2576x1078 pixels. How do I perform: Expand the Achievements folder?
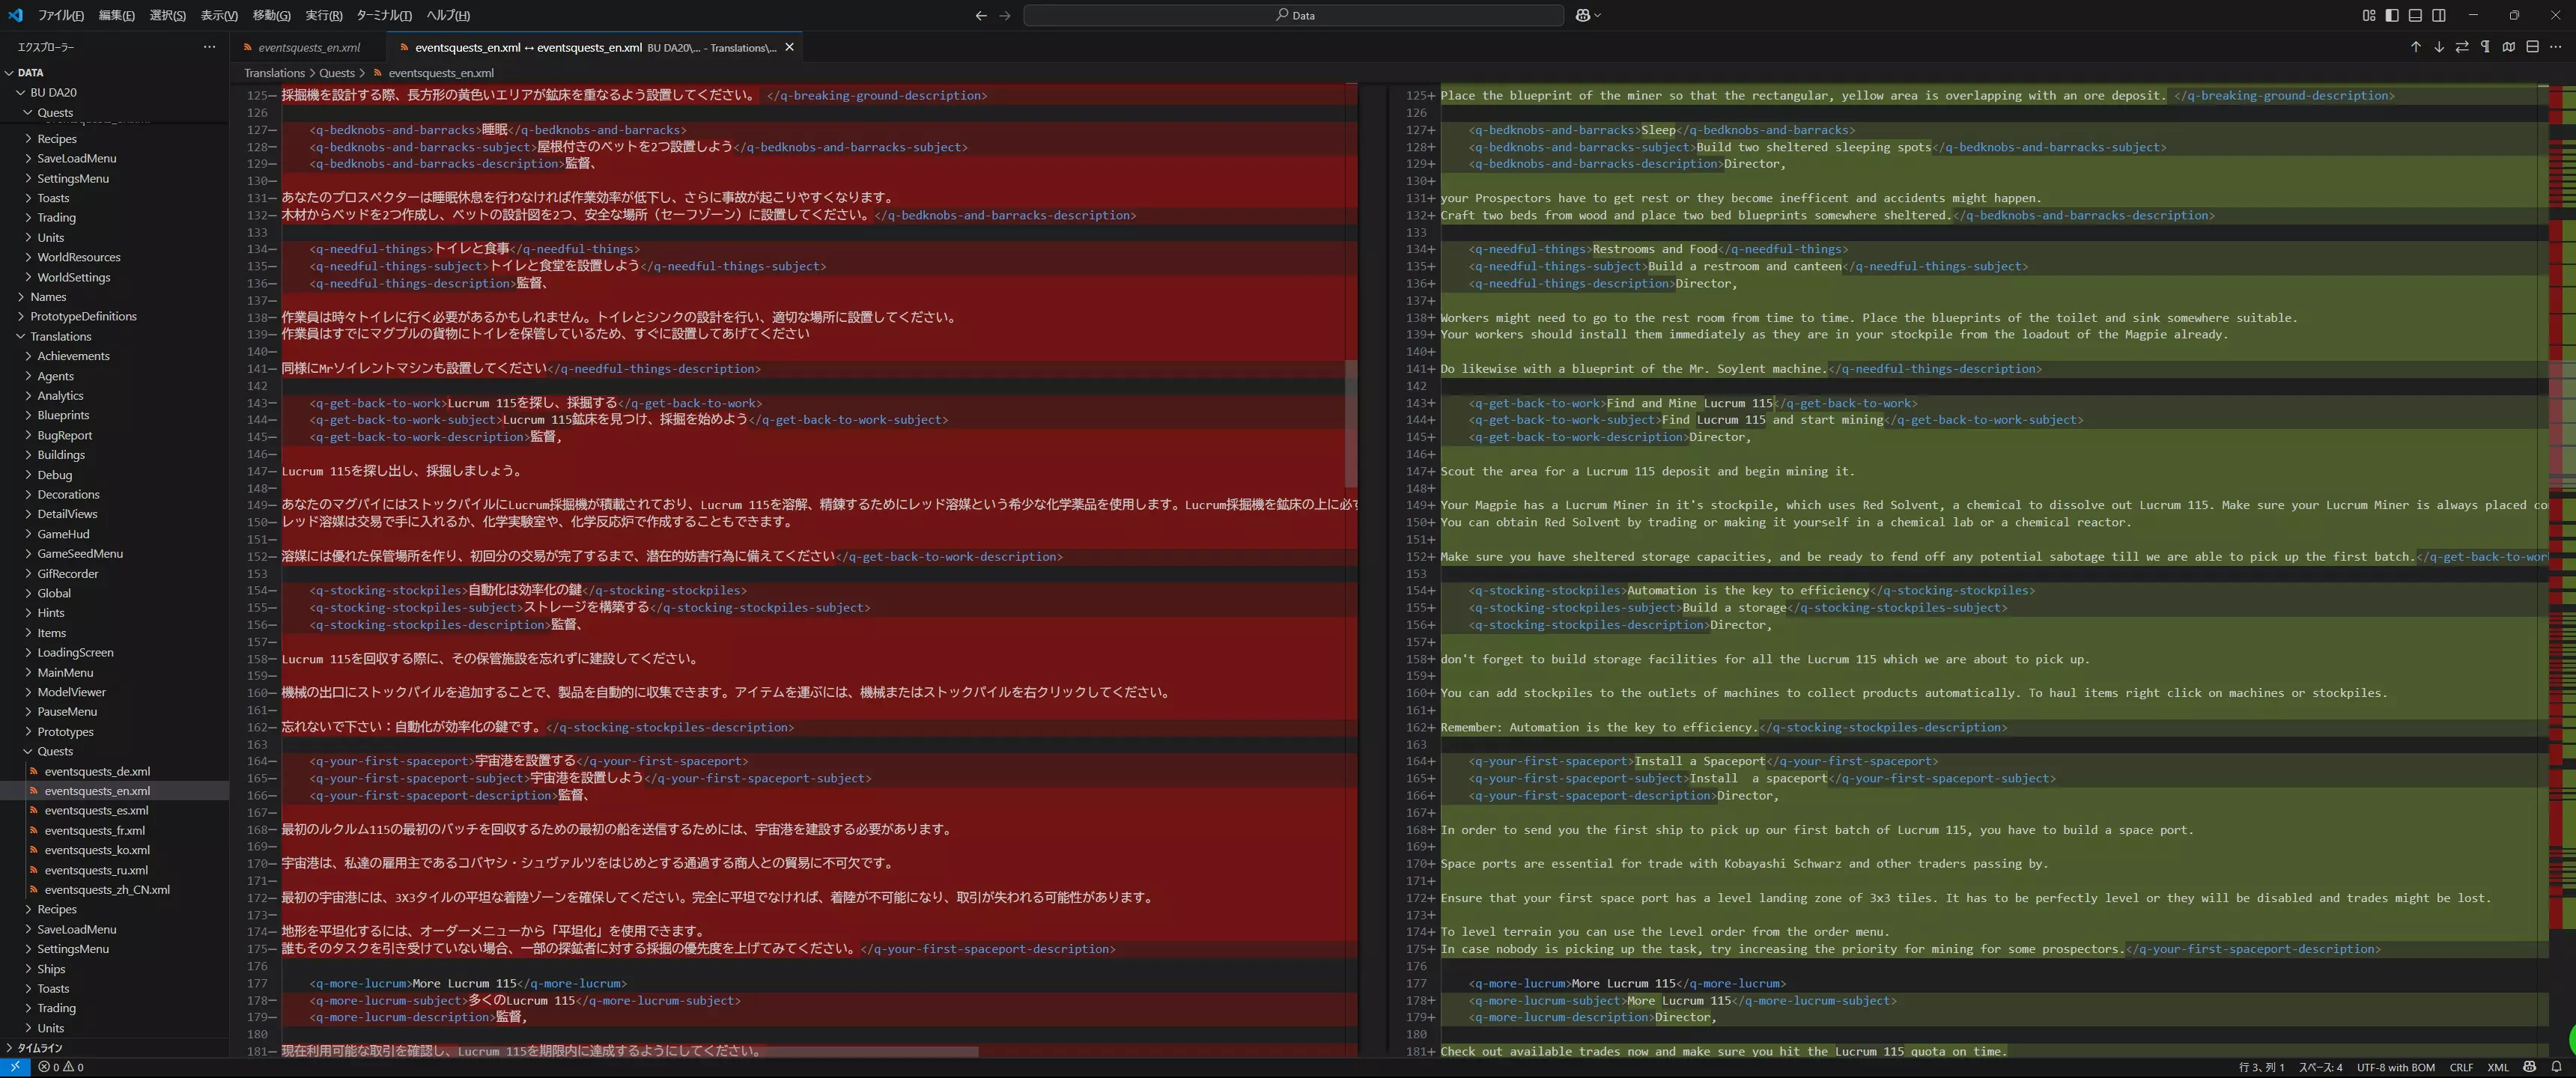[73, 356]
